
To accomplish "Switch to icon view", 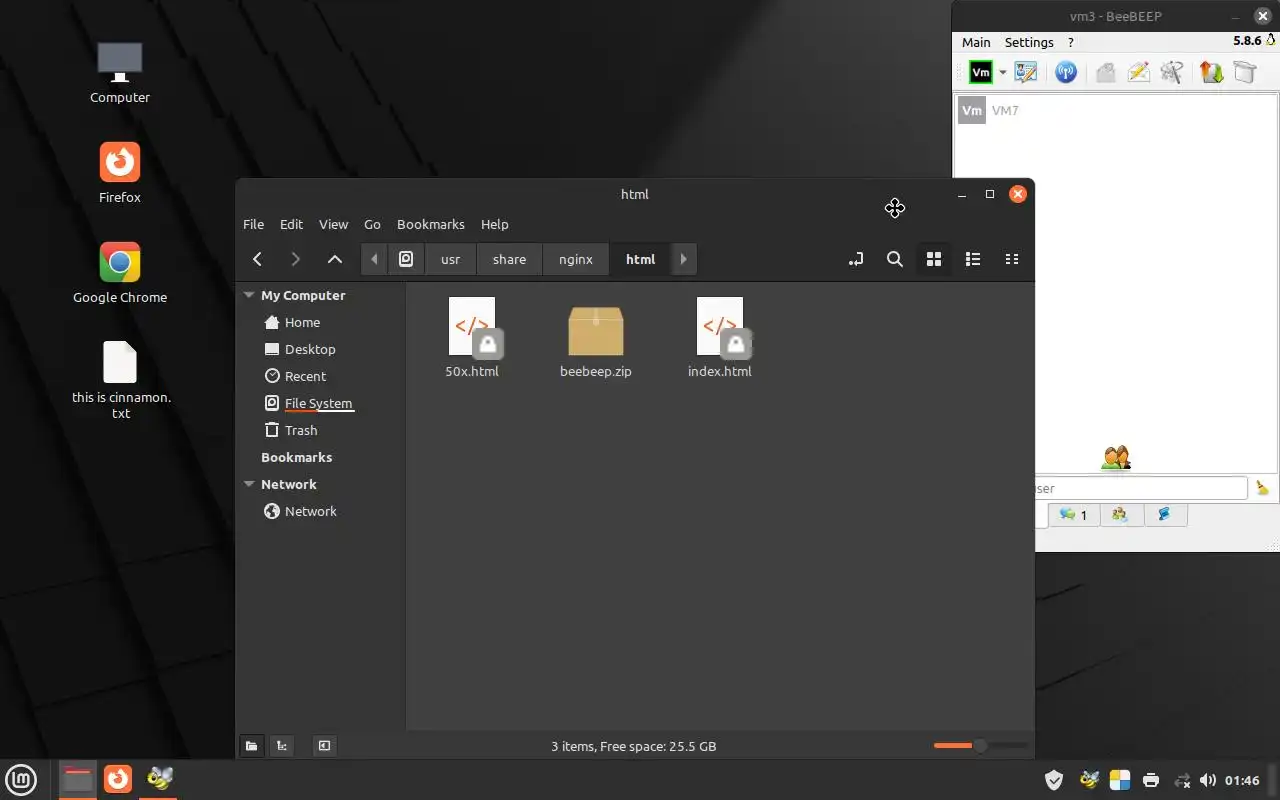I will click(x=934, y=259).
